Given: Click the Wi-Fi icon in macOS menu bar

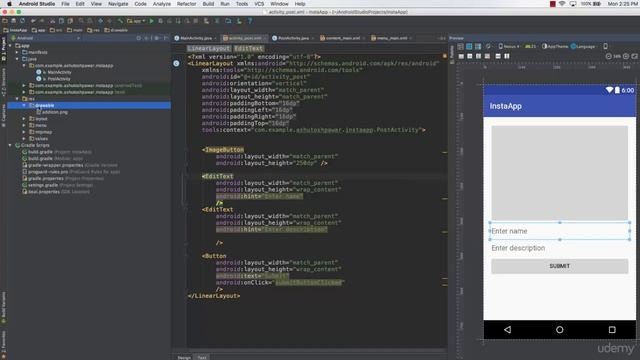Looking at the screenshot, I should pyautogui.click(x=562, y=4).
